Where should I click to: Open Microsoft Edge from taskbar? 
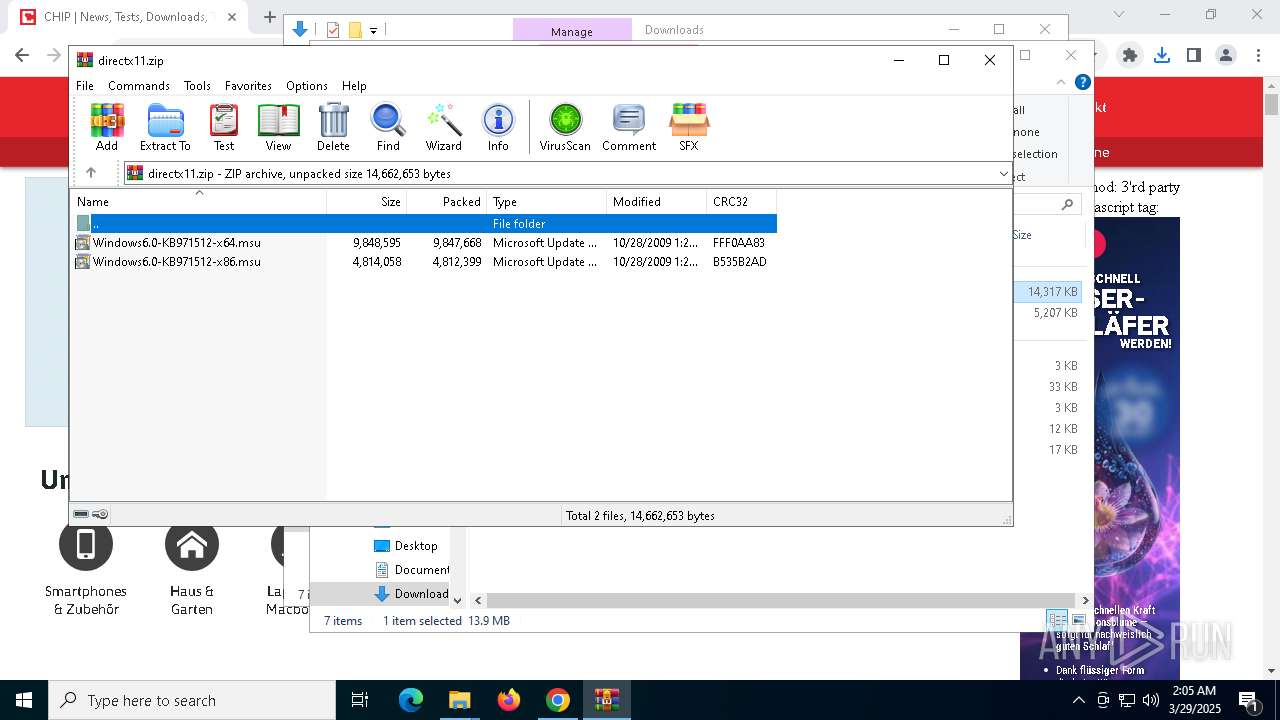pos(411,700)
